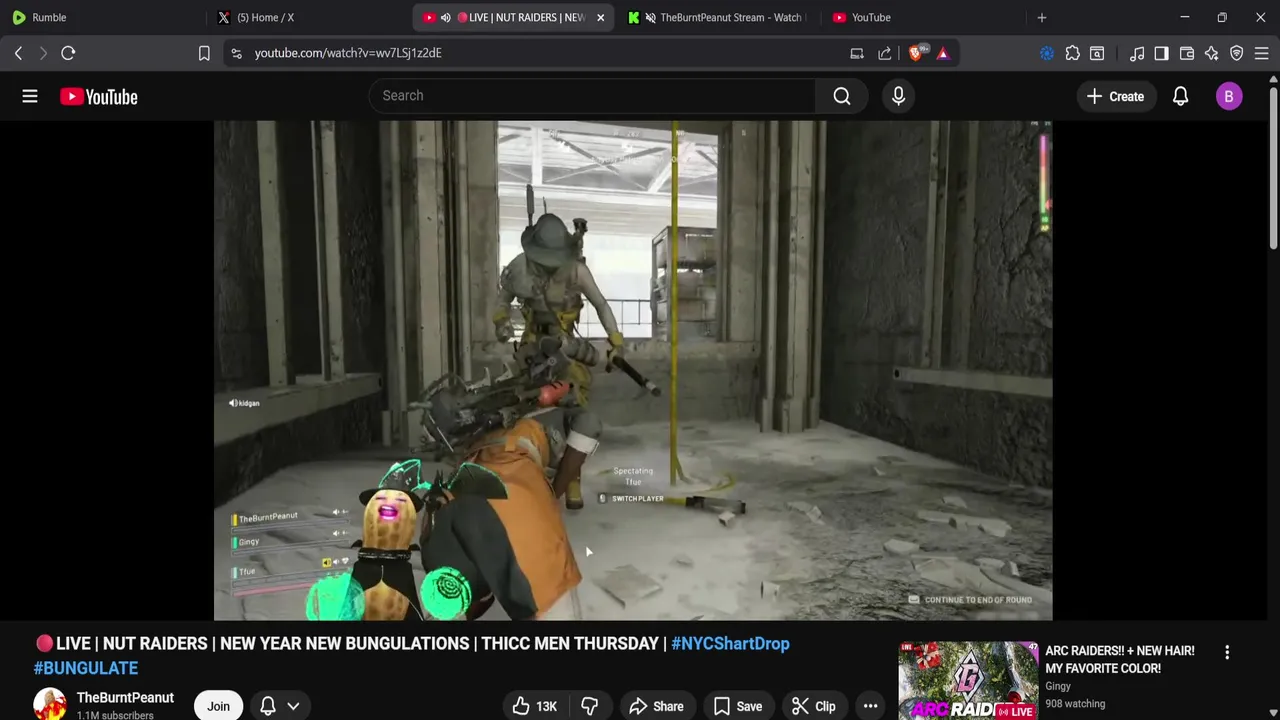Open the extensions puzzle menu
This screenshot has height=720, width=1280.
pyautogui.click(x=1072, y=53)
